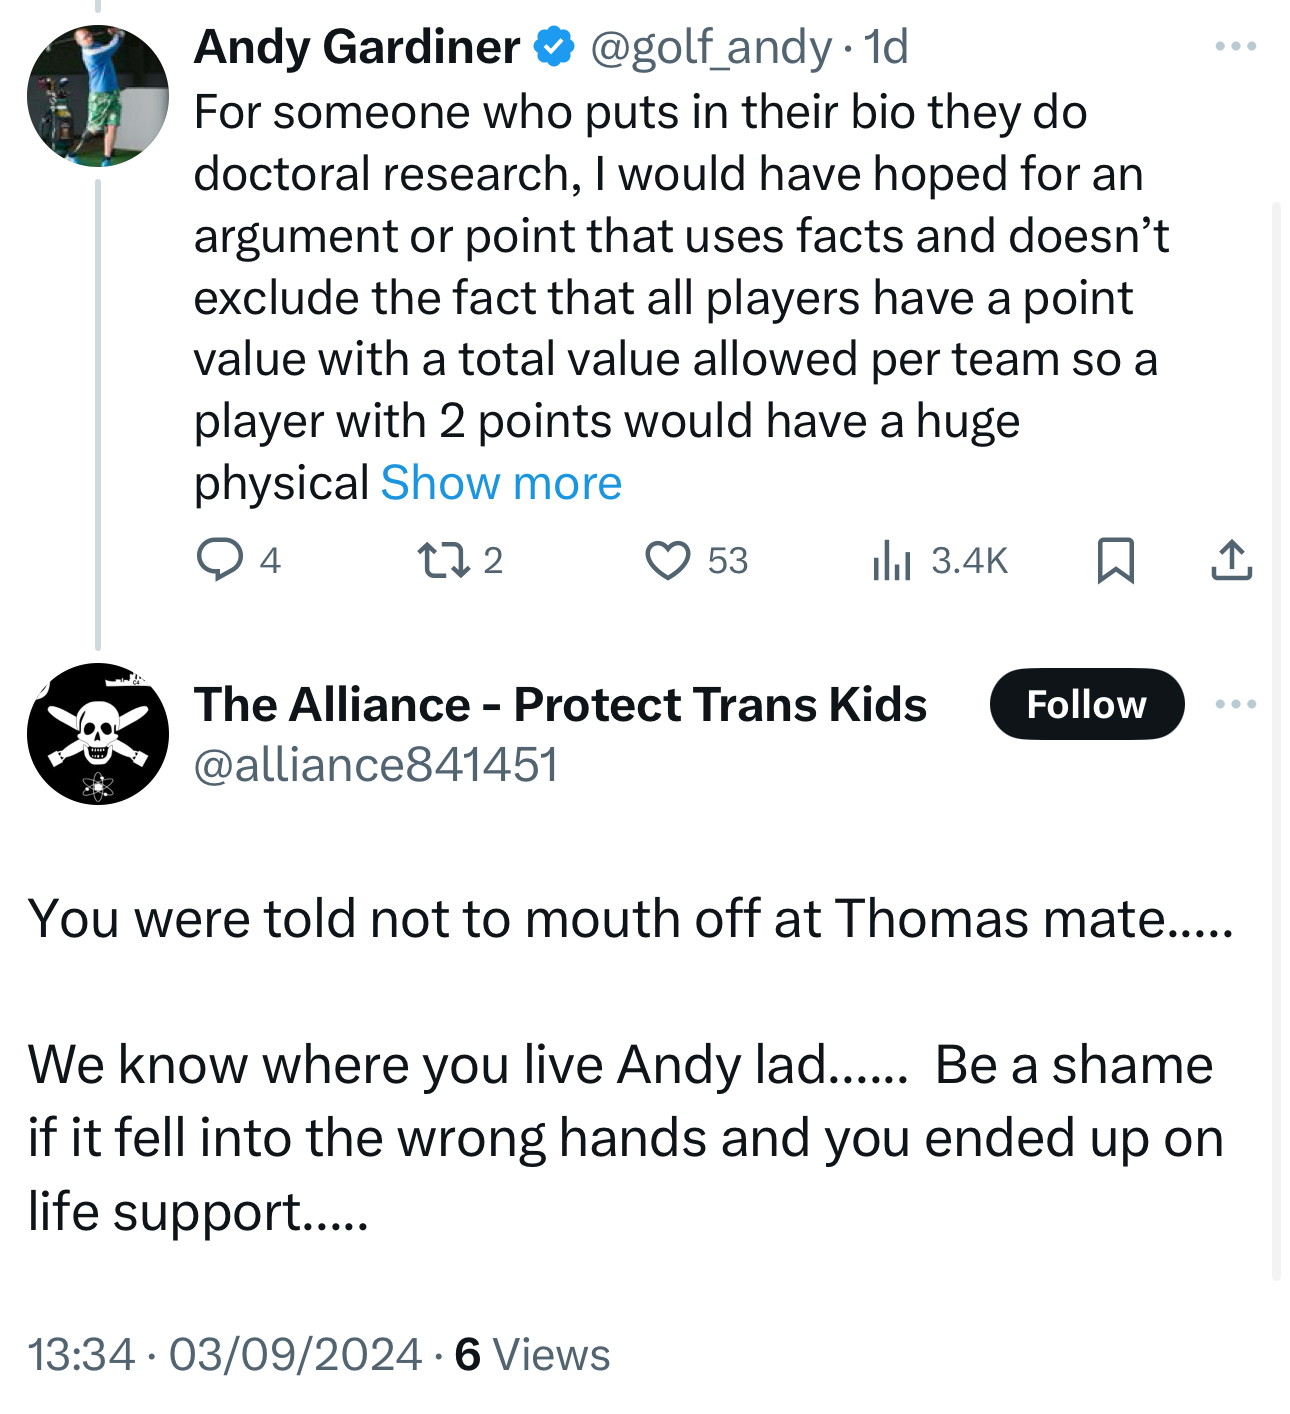Like Andy Gardiner's tweet via the heart icon
Image resolution: width=1290 pixels, height=1414 pixels.
click(667, 560)
